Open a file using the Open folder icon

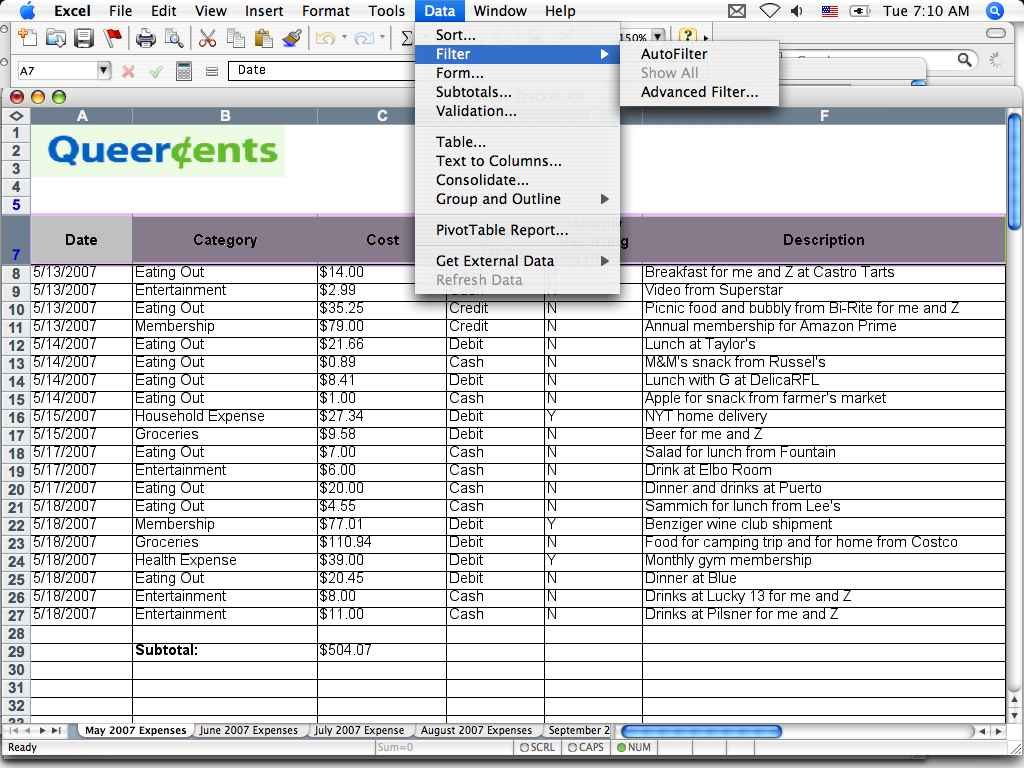[56, 35]
